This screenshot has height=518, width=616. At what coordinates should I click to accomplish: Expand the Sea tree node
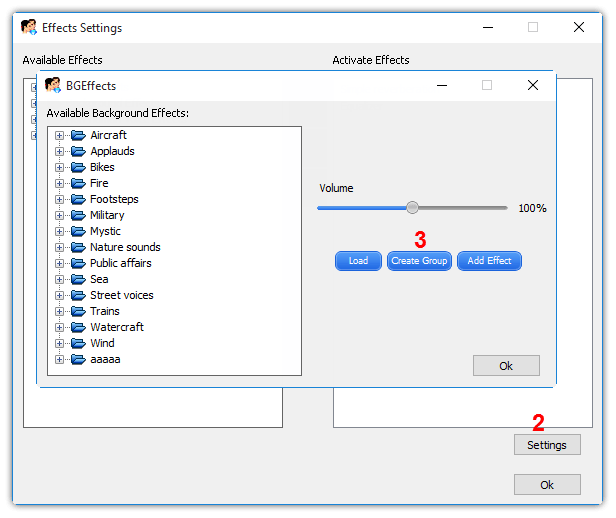coord(59,280)
